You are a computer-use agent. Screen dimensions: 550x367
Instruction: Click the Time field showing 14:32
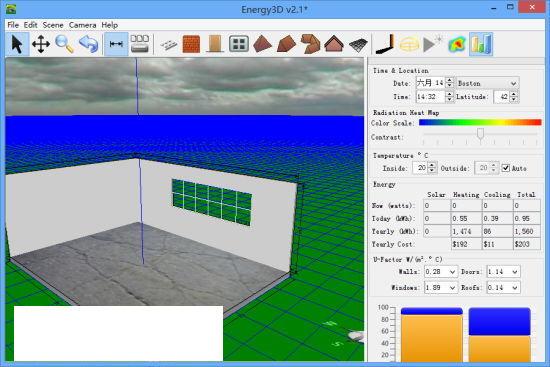pyautogui.click(x=430, y=96)
